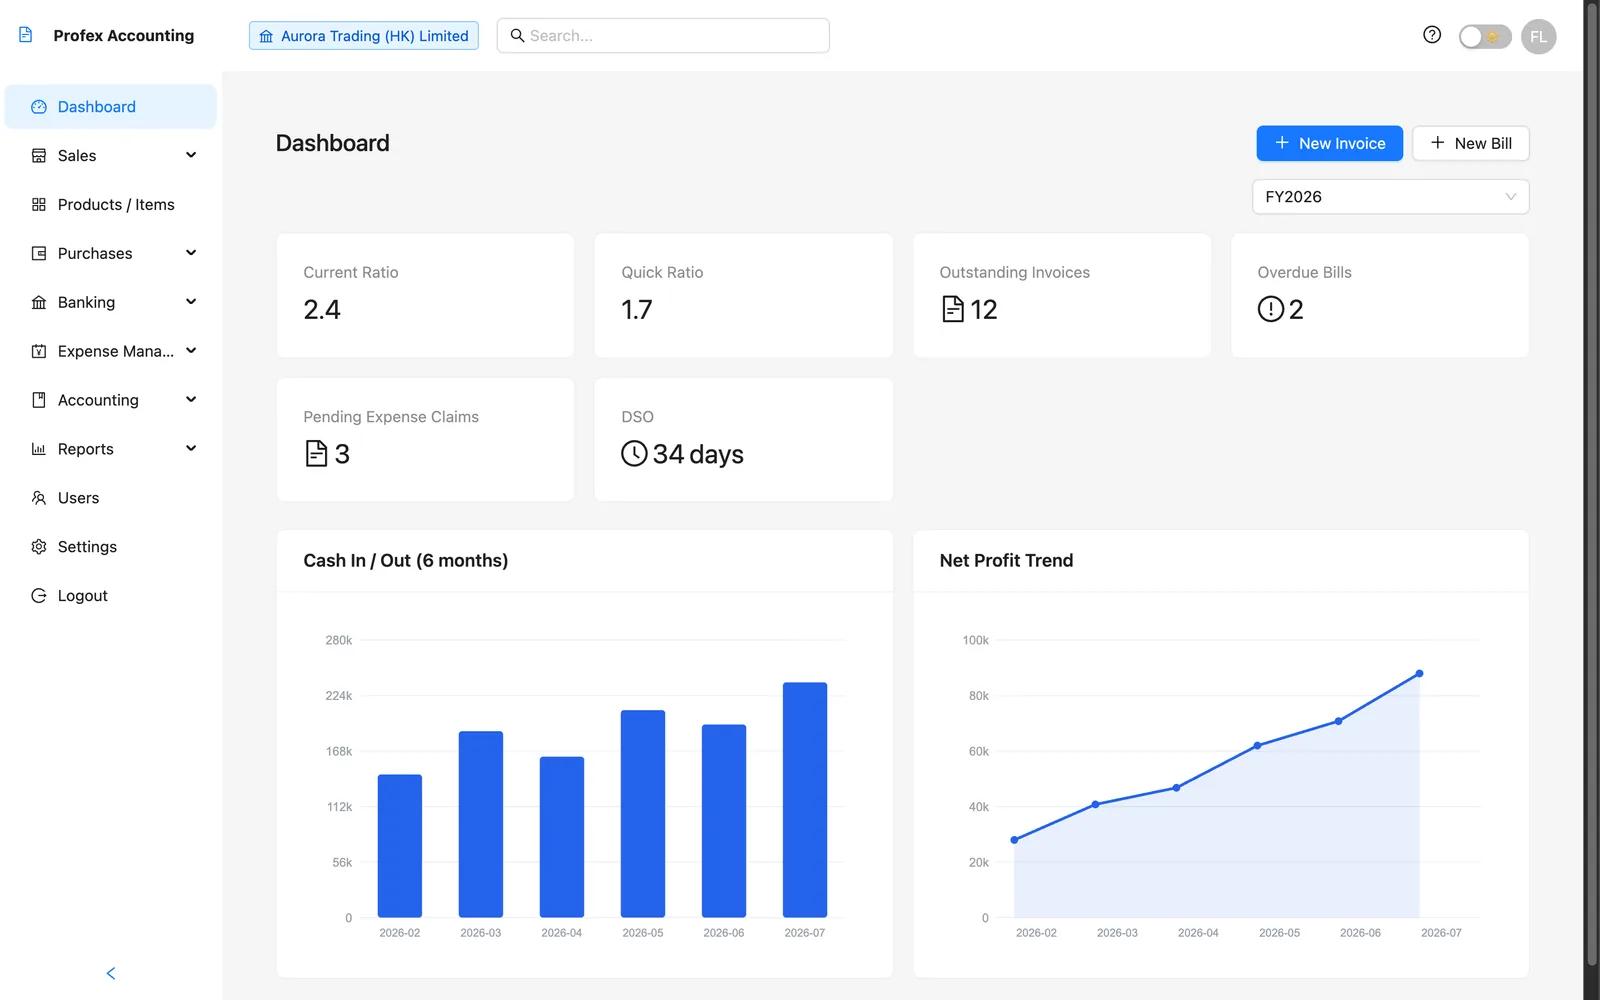Image resolution: width=1600 pixels, height=1000 pixels.
Task: Create a New Invoice
Action: 1329,143
